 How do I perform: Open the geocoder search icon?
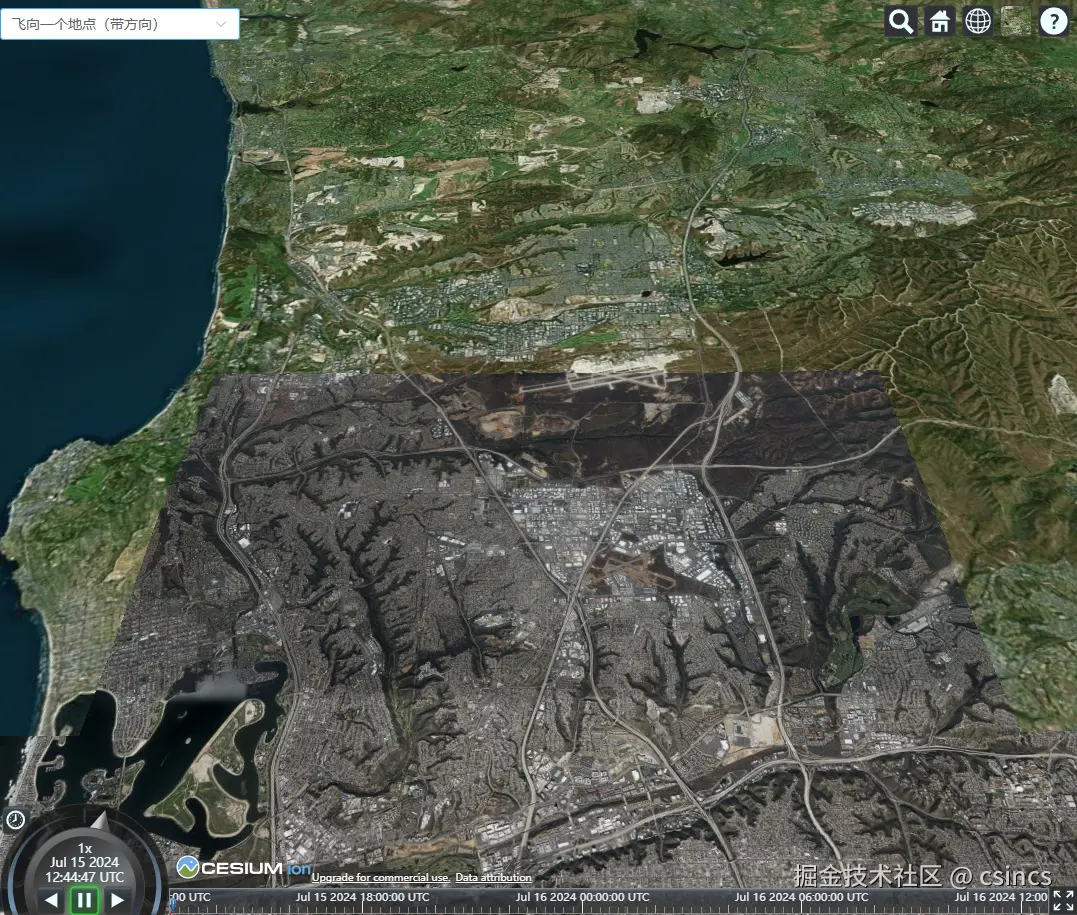click(901, 21)
